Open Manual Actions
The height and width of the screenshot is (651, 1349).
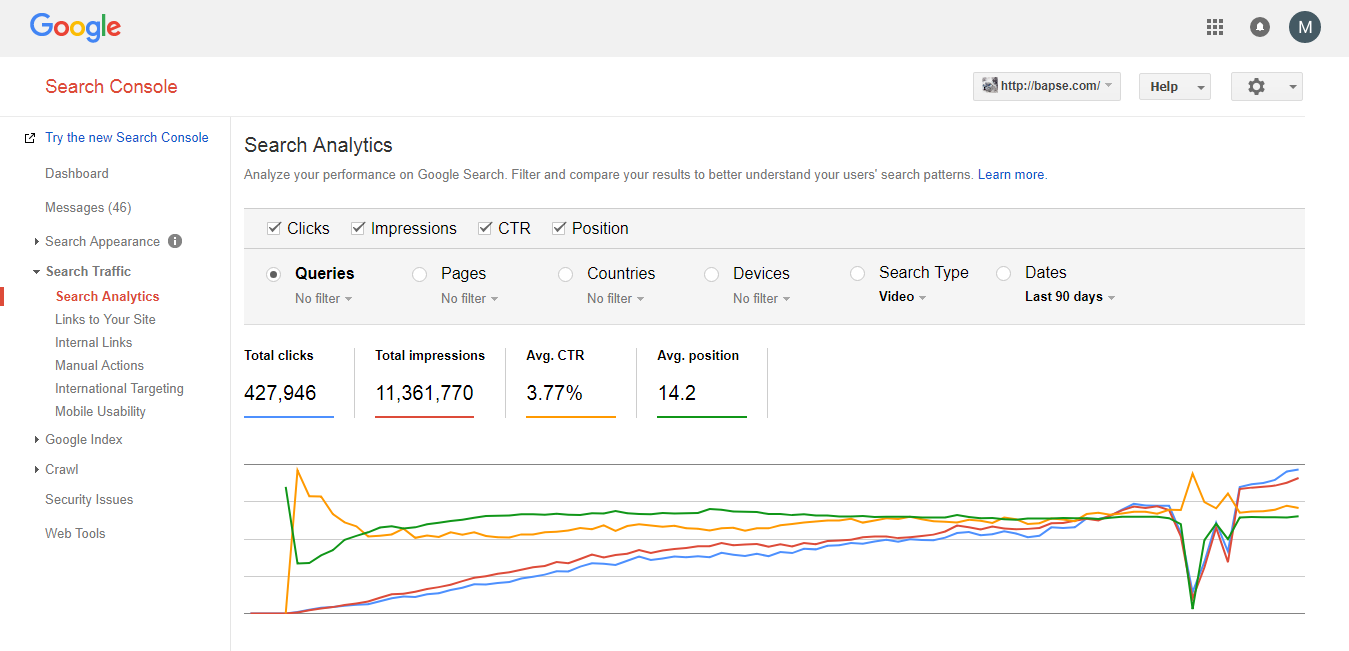tap(99, 365)
